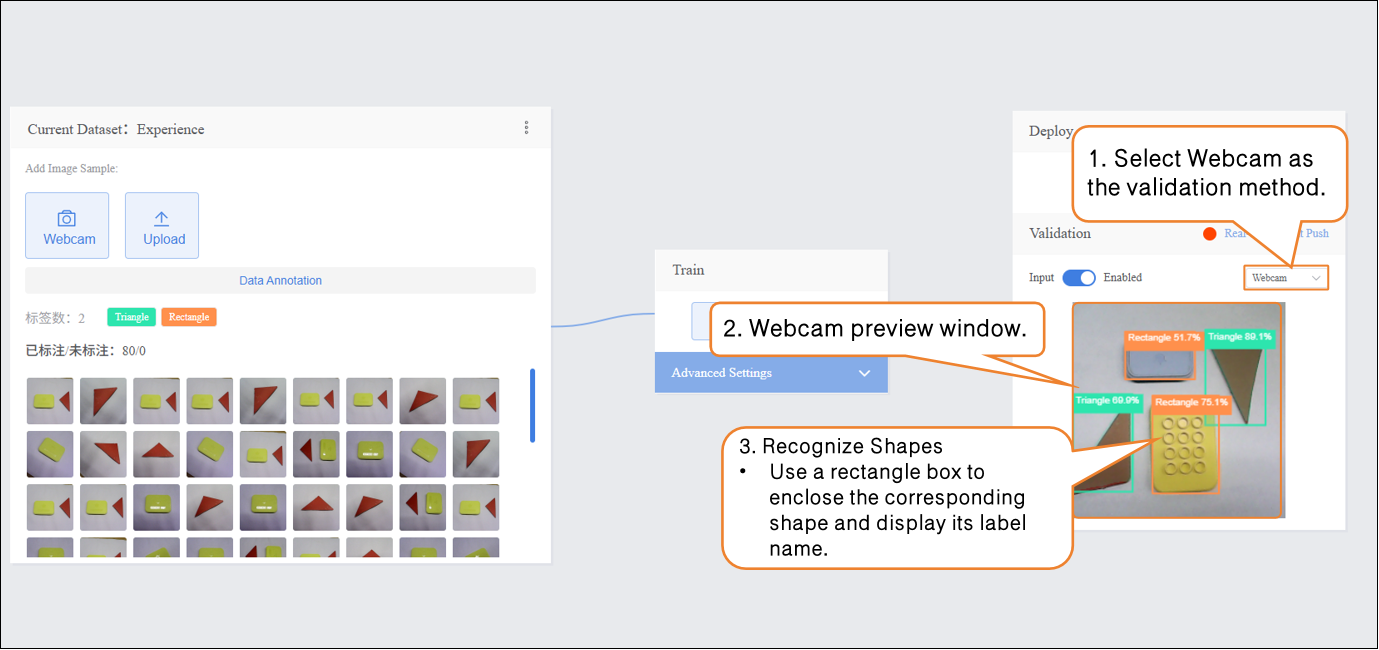The height and width of the screenshot is (650, 1379).
Task: Toggle the Input Enabled switch
Action: point(1079,277)
